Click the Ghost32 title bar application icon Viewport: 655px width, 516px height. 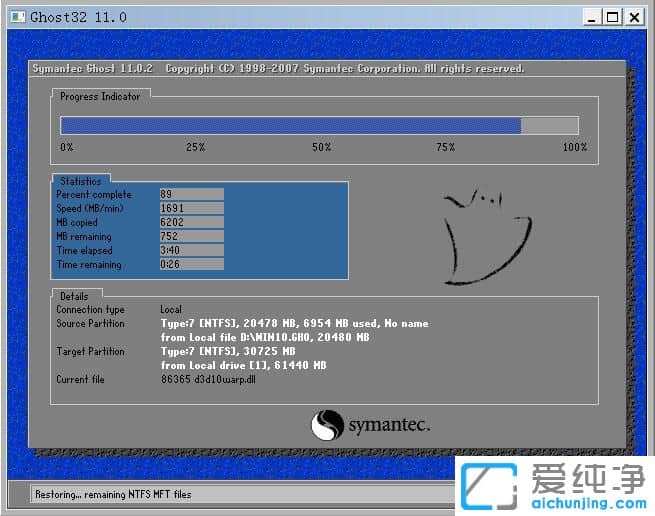coord(16,16)
